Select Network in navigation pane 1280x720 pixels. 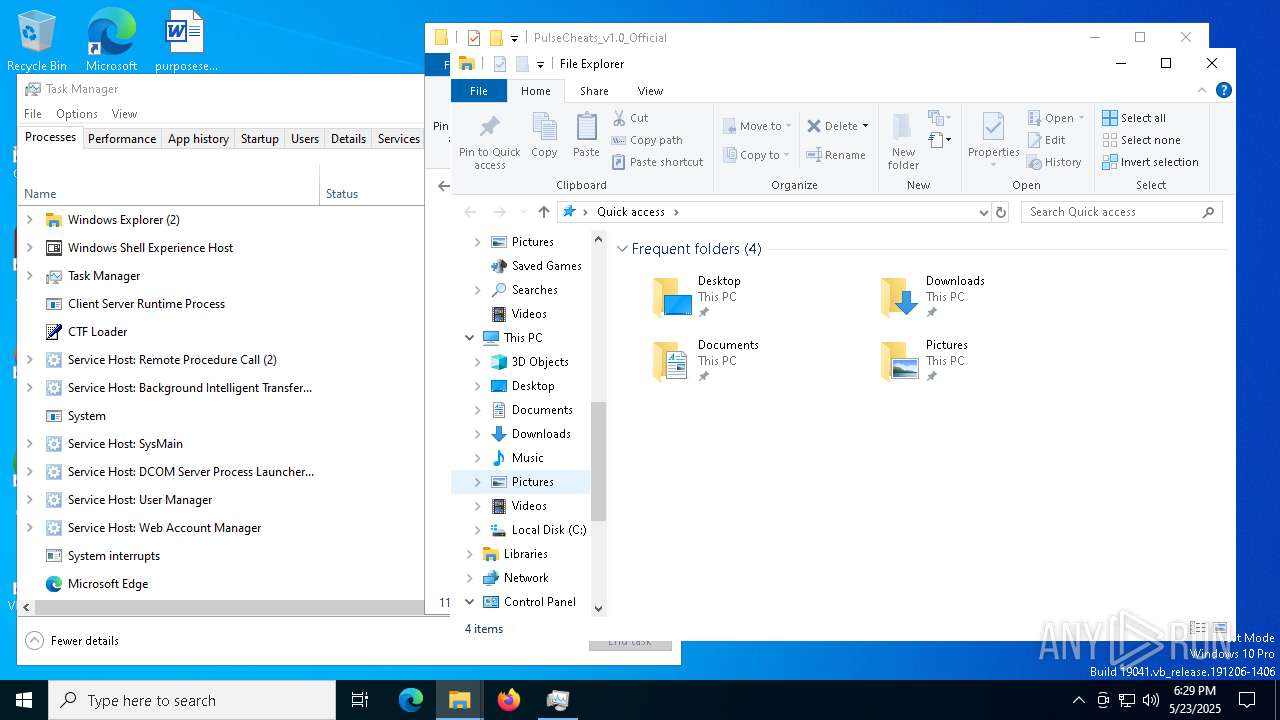coord(526,578)
